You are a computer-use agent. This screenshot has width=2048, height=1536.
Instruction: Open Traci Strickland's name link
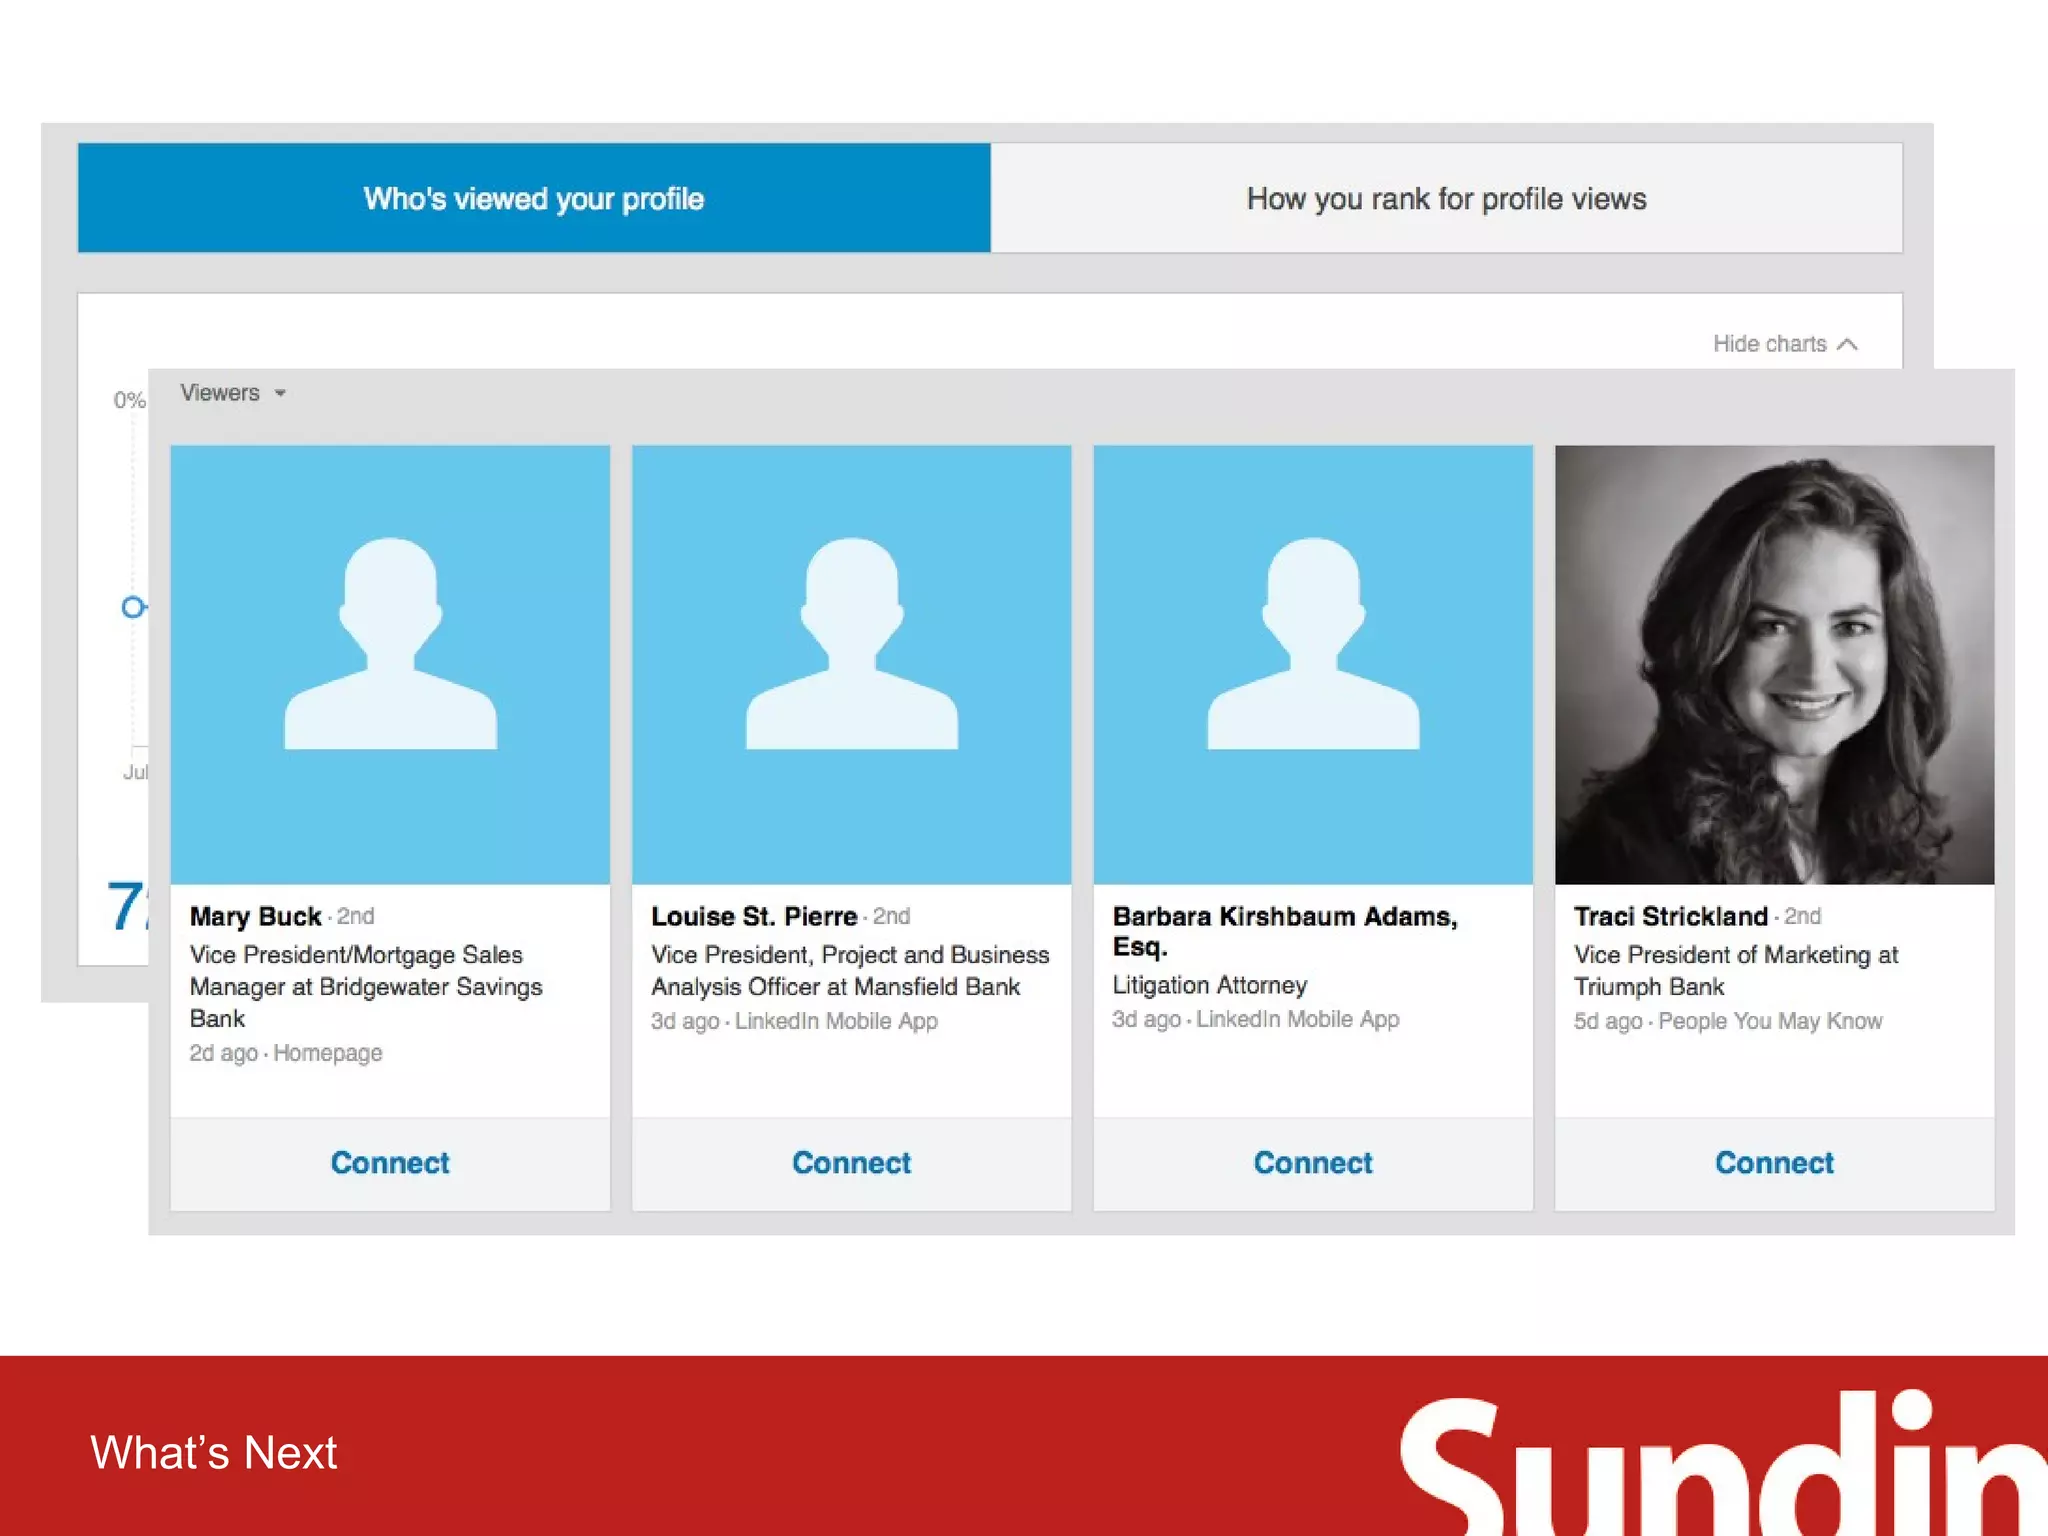coord(1671,916)
